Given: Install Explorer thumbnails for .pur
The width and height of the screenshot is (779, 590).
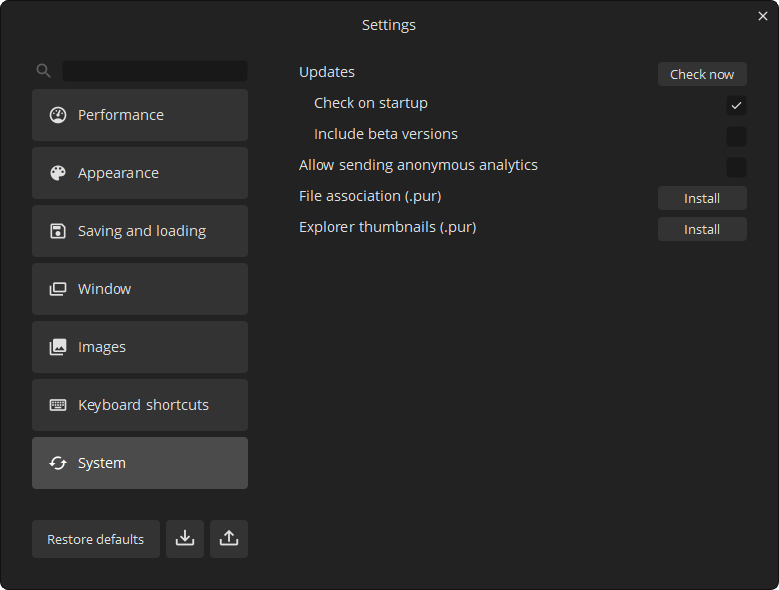Looking at the screenshot, I should (702, 229).
